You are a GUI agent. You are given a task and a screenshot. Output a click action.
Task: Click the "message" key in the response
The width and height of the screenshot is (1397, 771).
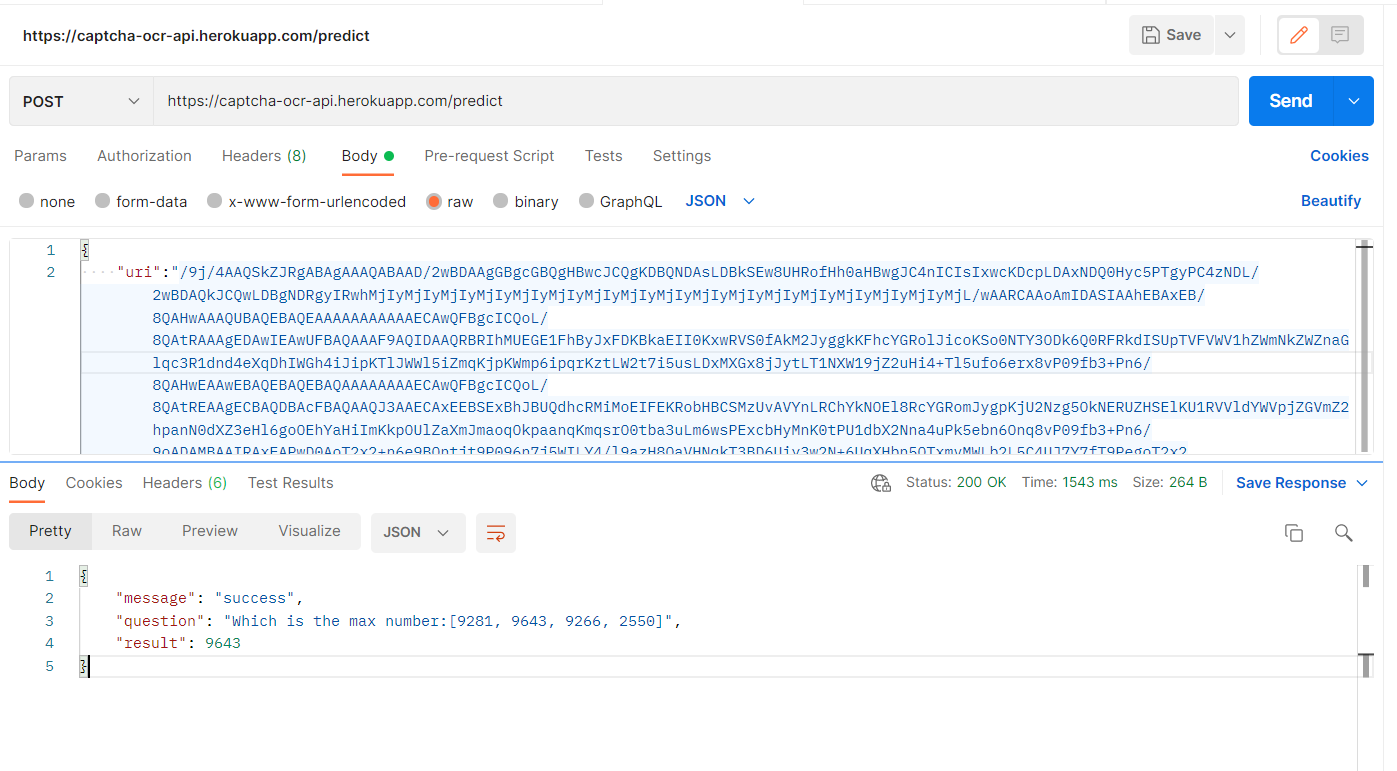156,598
